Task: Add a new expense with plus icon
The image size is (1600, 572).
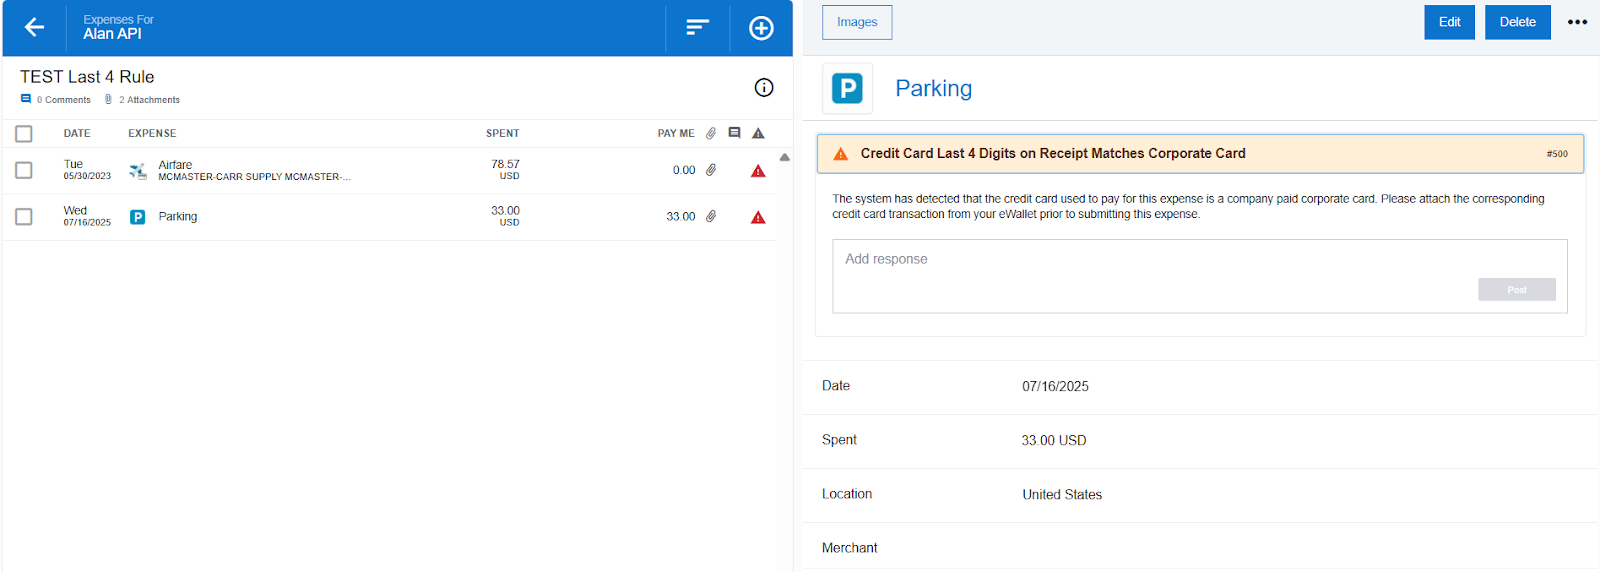Action: [x=761, y=28]
